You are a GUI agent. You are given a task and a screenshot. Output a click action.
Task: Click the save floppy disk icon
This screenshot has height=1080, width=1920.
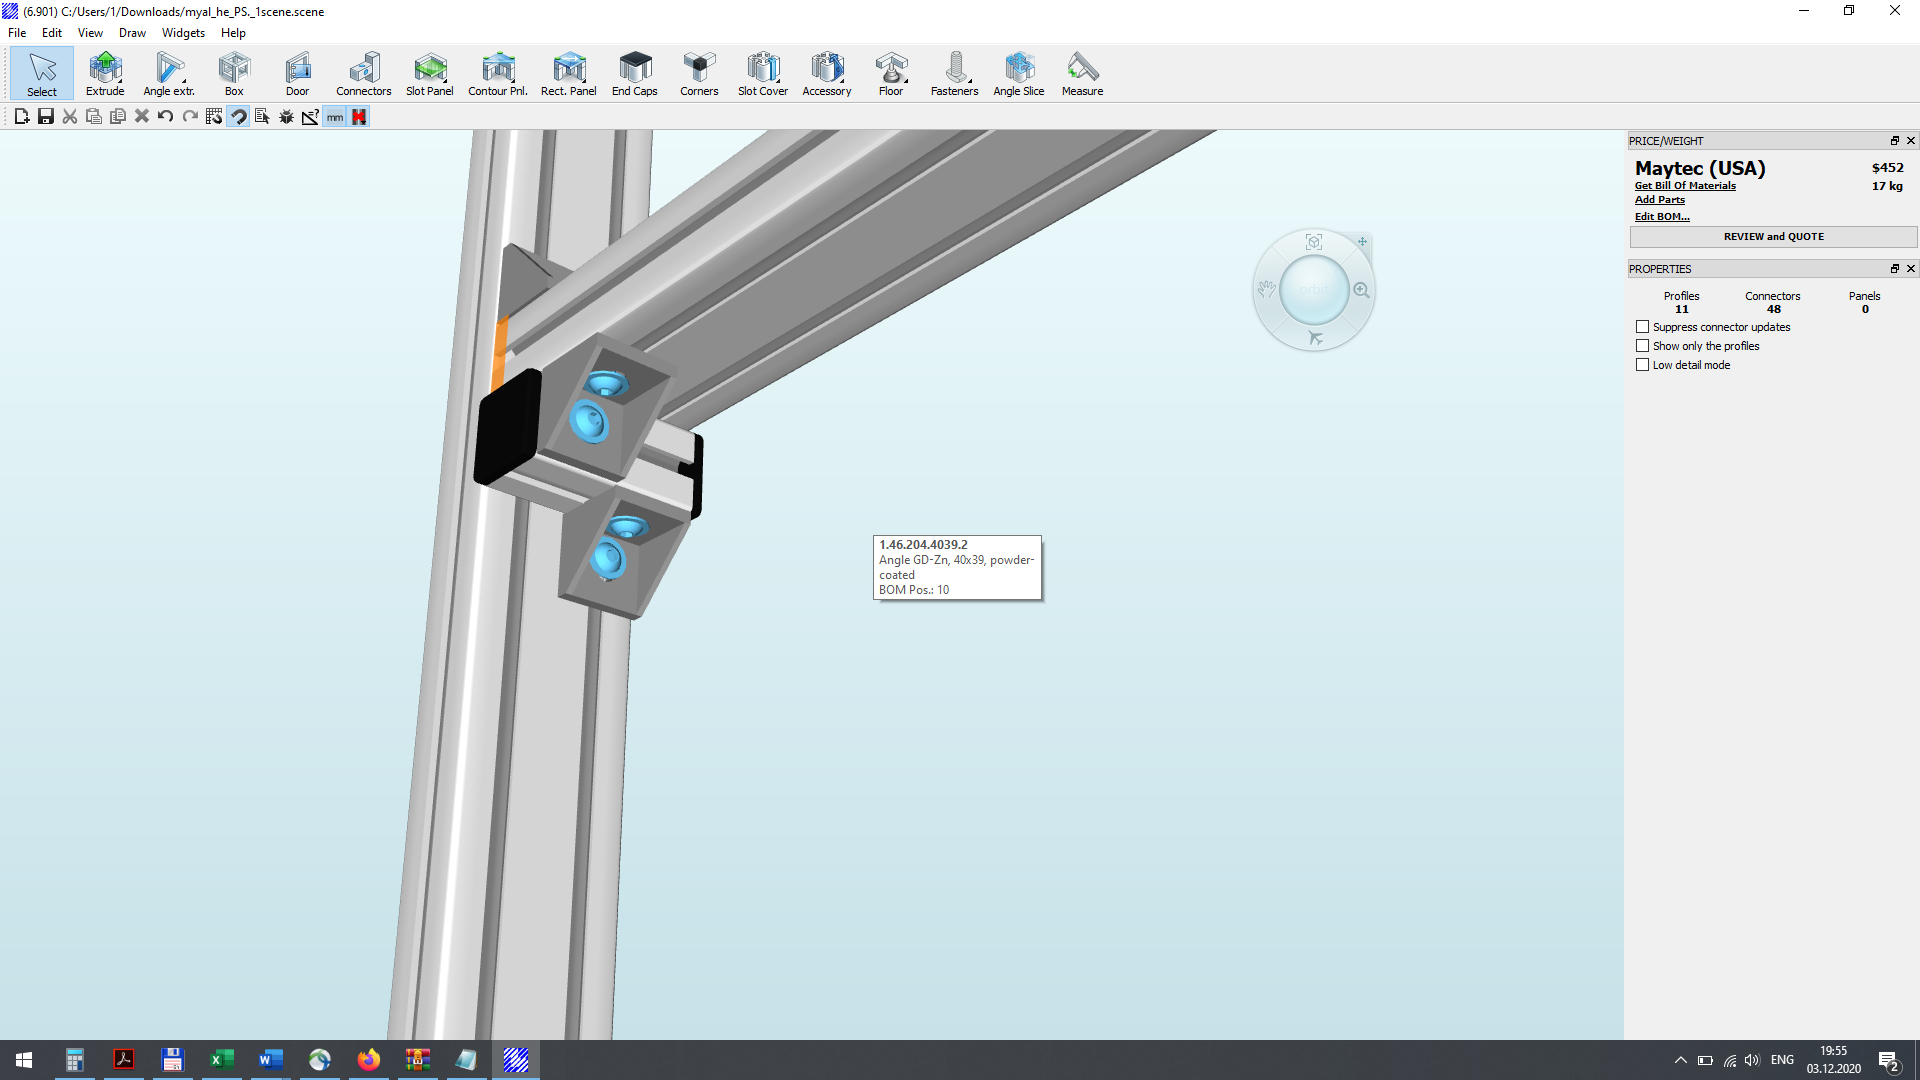pyautogui.click(x=46, y=117)
